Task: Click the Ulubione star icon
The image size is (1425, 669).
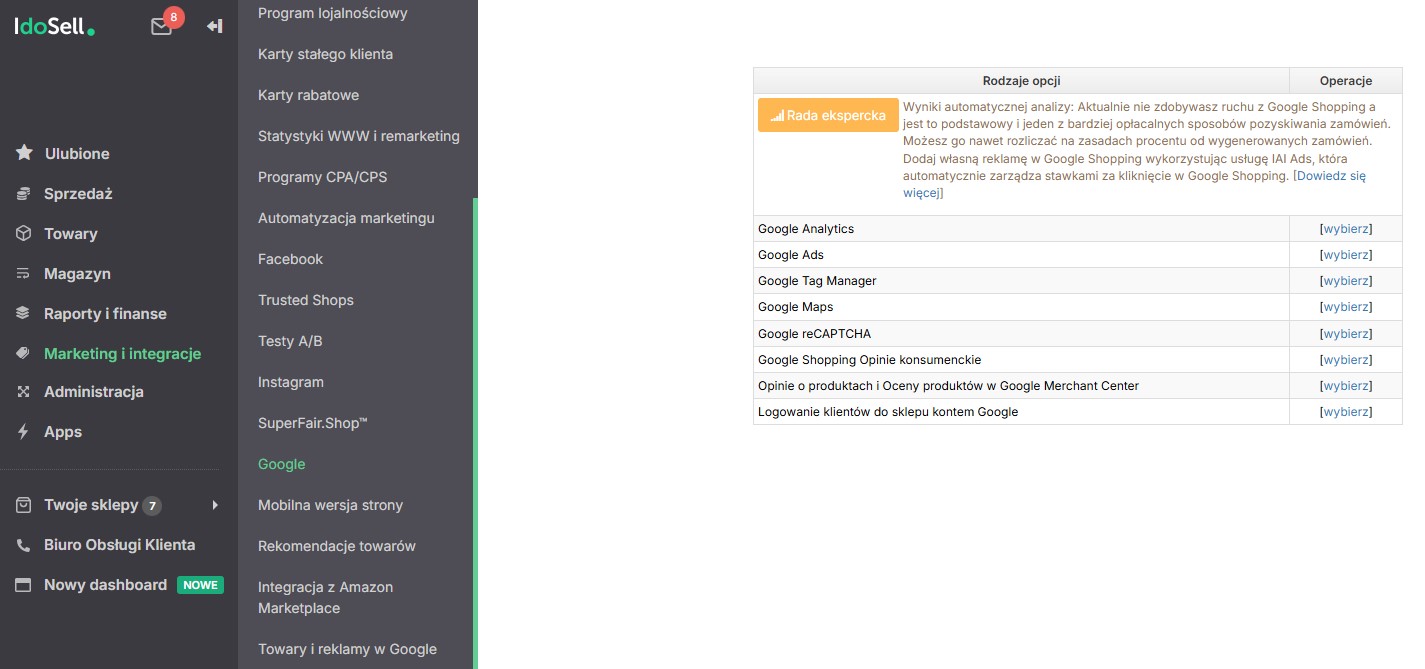Action: point(24,153)
